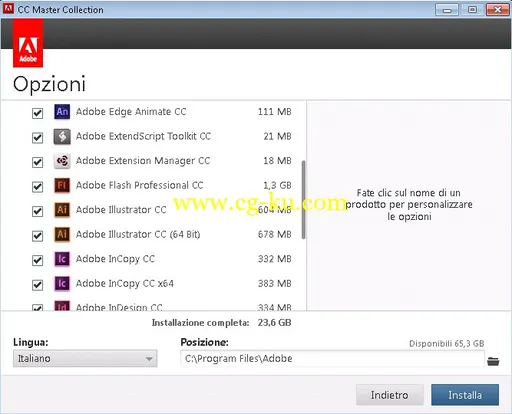Uncheck Adobe InCopy CC 332 MB
The height and width of the screenshot is (414, 512).
pos(37,260)
